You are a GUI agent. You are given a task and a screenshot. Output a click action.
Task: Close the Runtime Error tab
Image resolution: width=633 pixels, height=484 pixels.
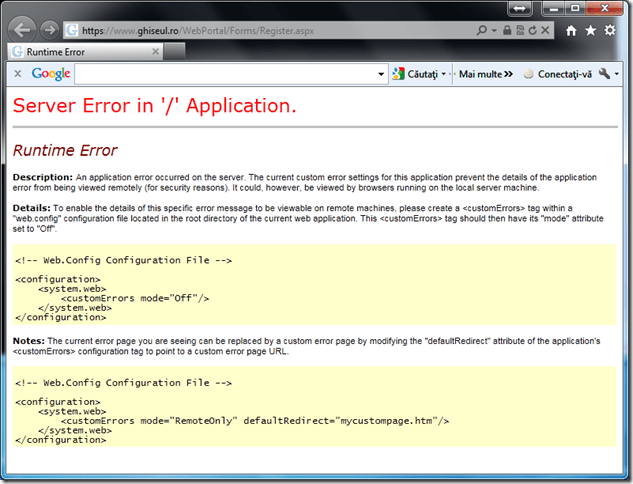click(155, 52)
